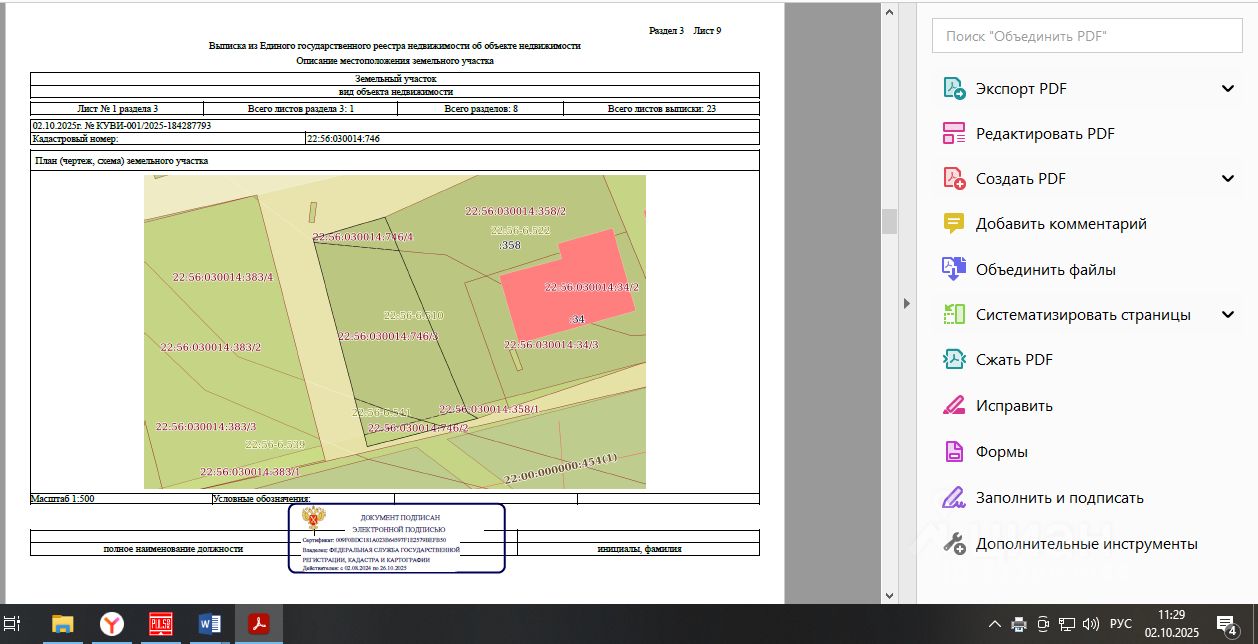Open the printer tray icon

tap(1019, 624)
